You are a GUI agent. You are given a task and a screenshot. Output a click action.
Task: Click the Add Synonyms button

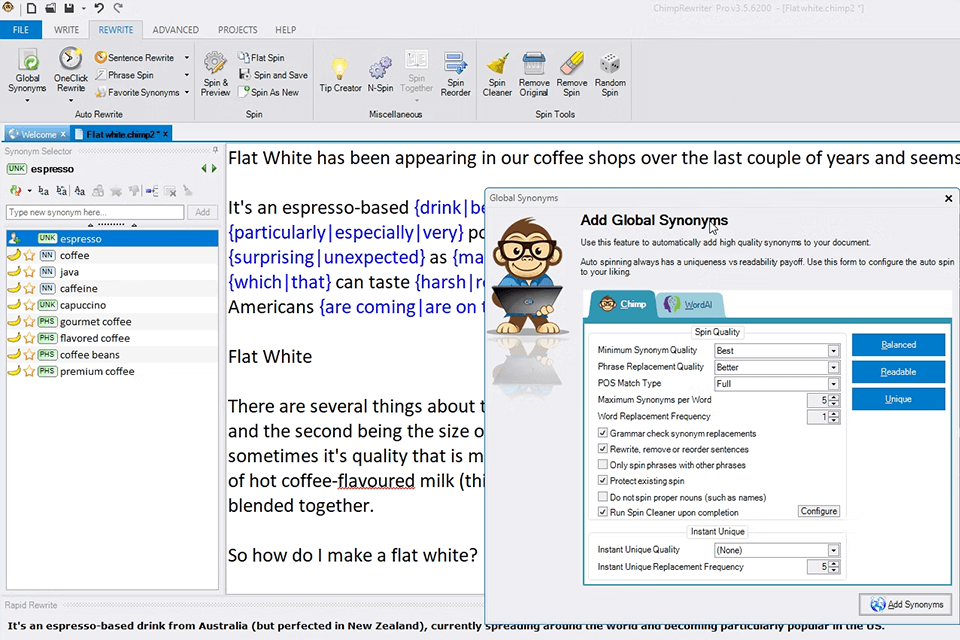point(906,605)
